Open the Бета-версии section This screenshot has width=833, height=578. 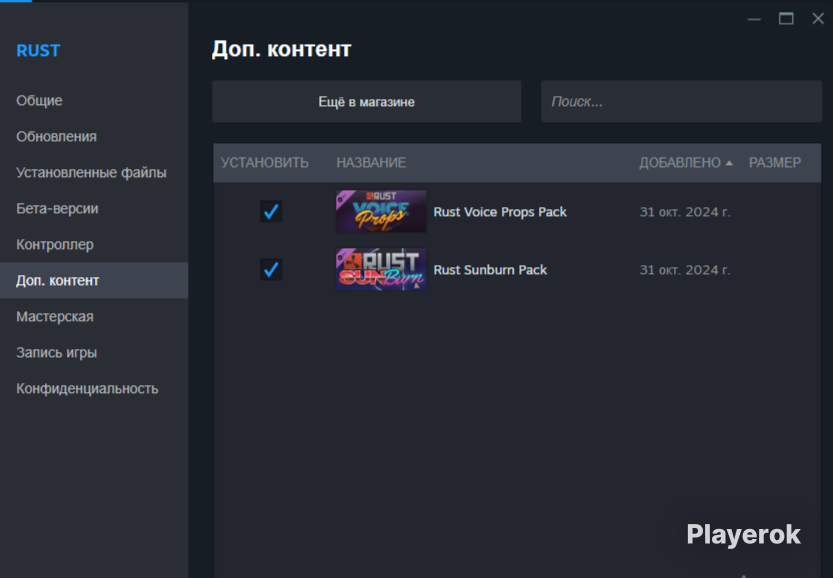pyautogui.click(x=57, y=209)
